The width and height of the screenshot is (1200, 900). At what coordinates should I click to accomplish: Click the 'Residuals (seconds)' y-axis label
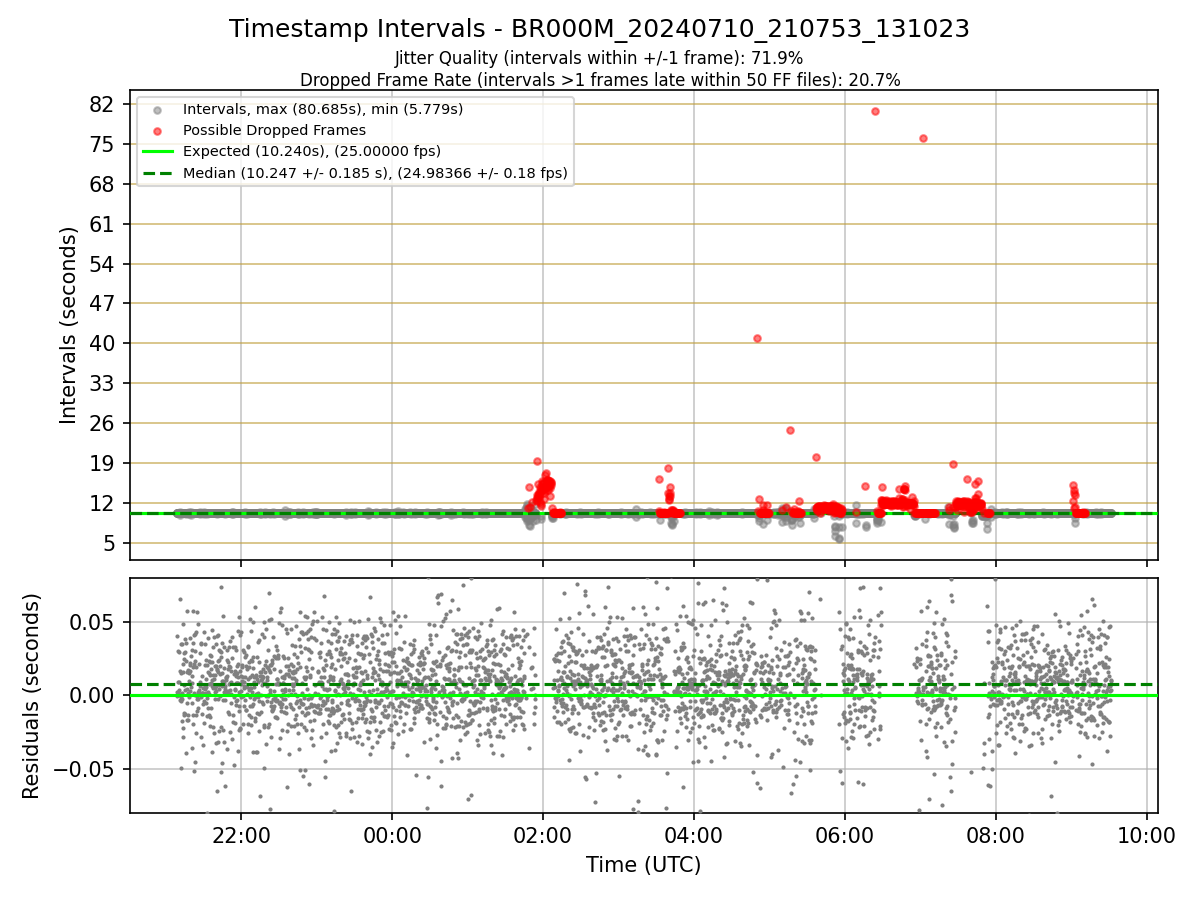[x=32, y=696]
